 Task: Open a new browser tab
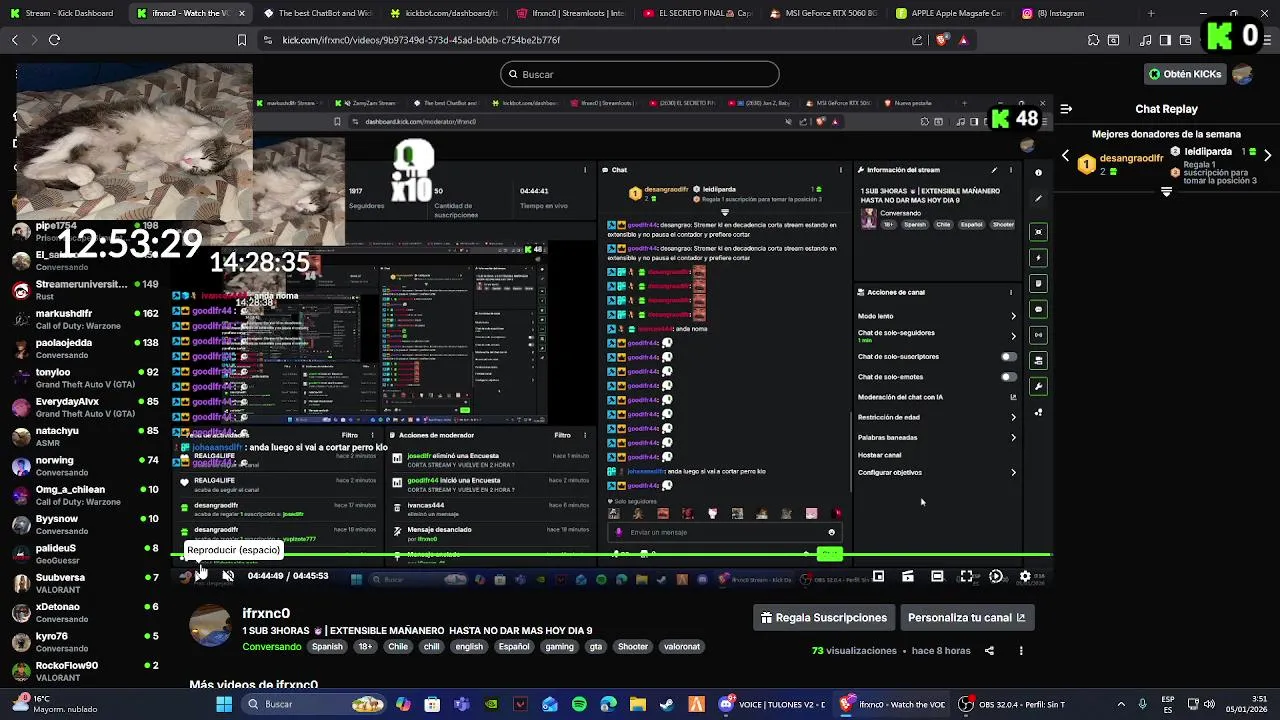point(1151,13)
